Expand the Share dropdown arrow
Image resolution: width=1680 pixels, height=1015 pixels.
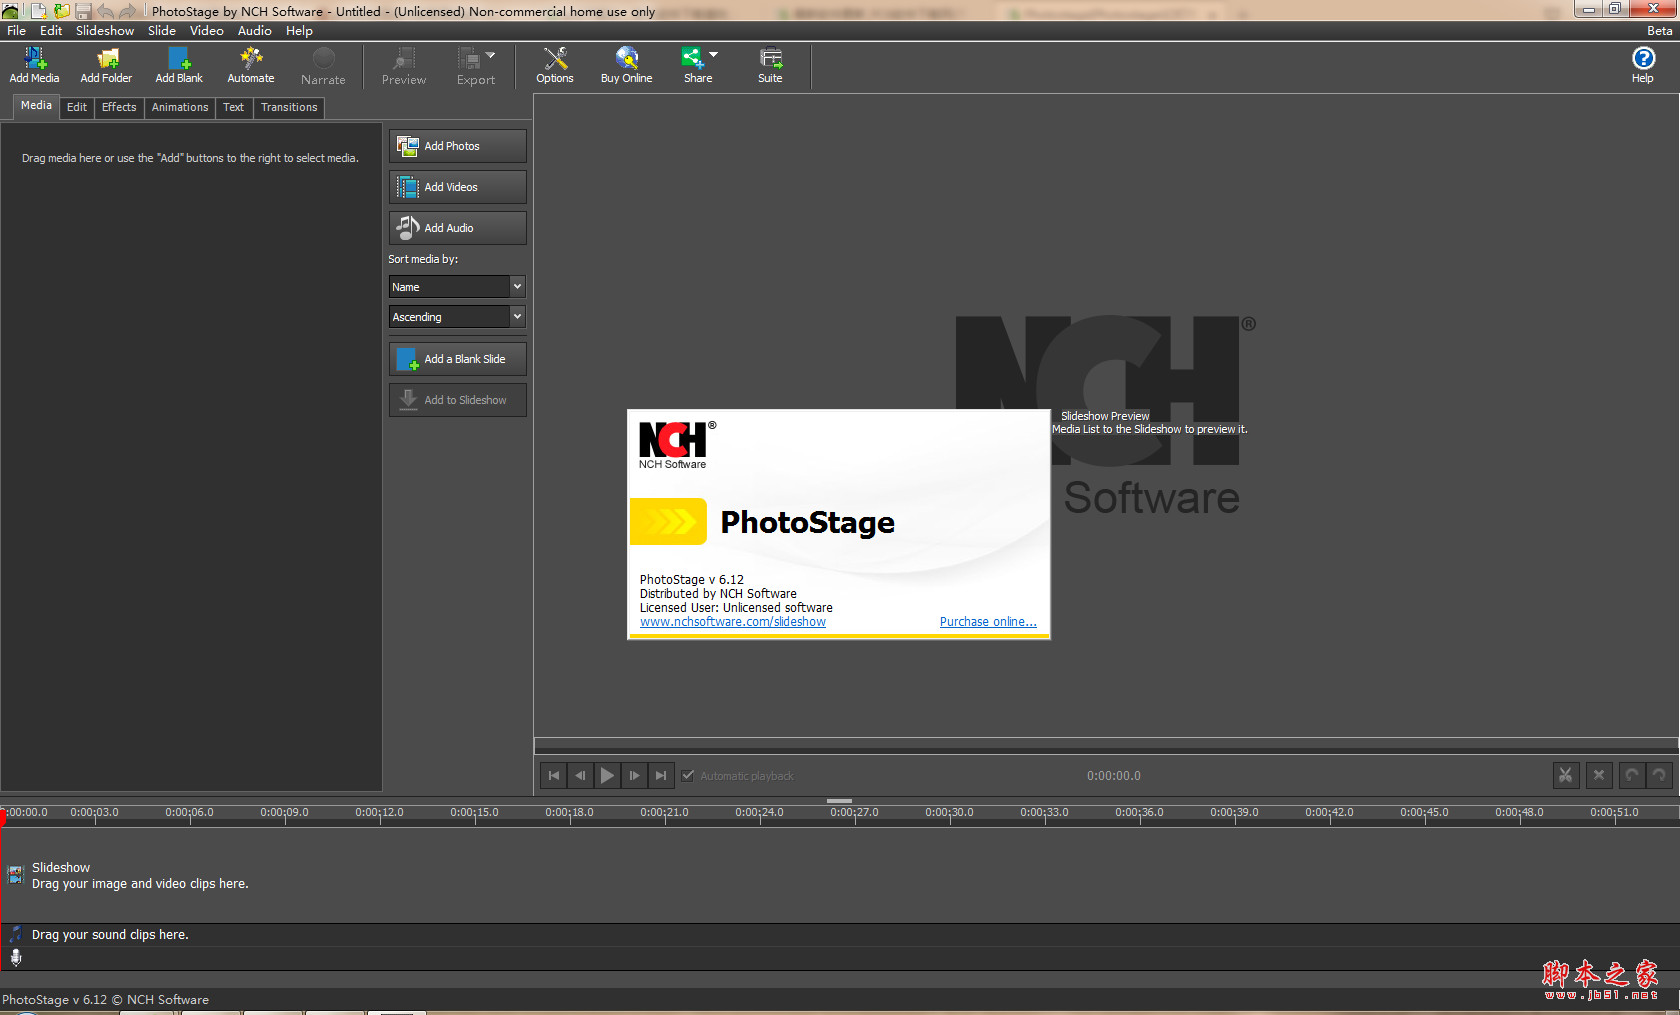[713, 55]
